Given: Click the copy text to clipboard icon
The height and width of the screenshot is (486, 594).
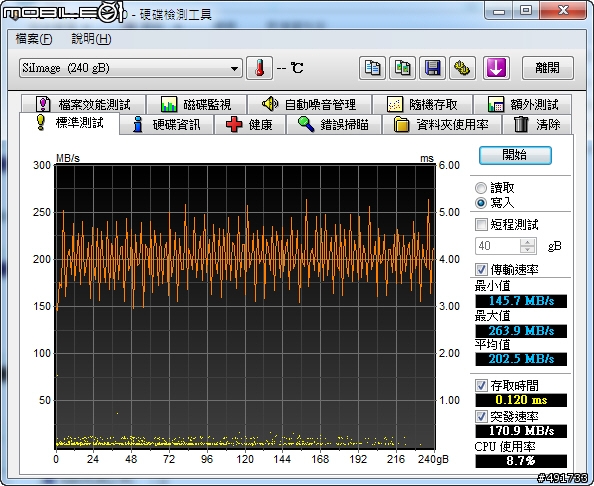Looking at the screenshot, I should click(x=372, y=68).
